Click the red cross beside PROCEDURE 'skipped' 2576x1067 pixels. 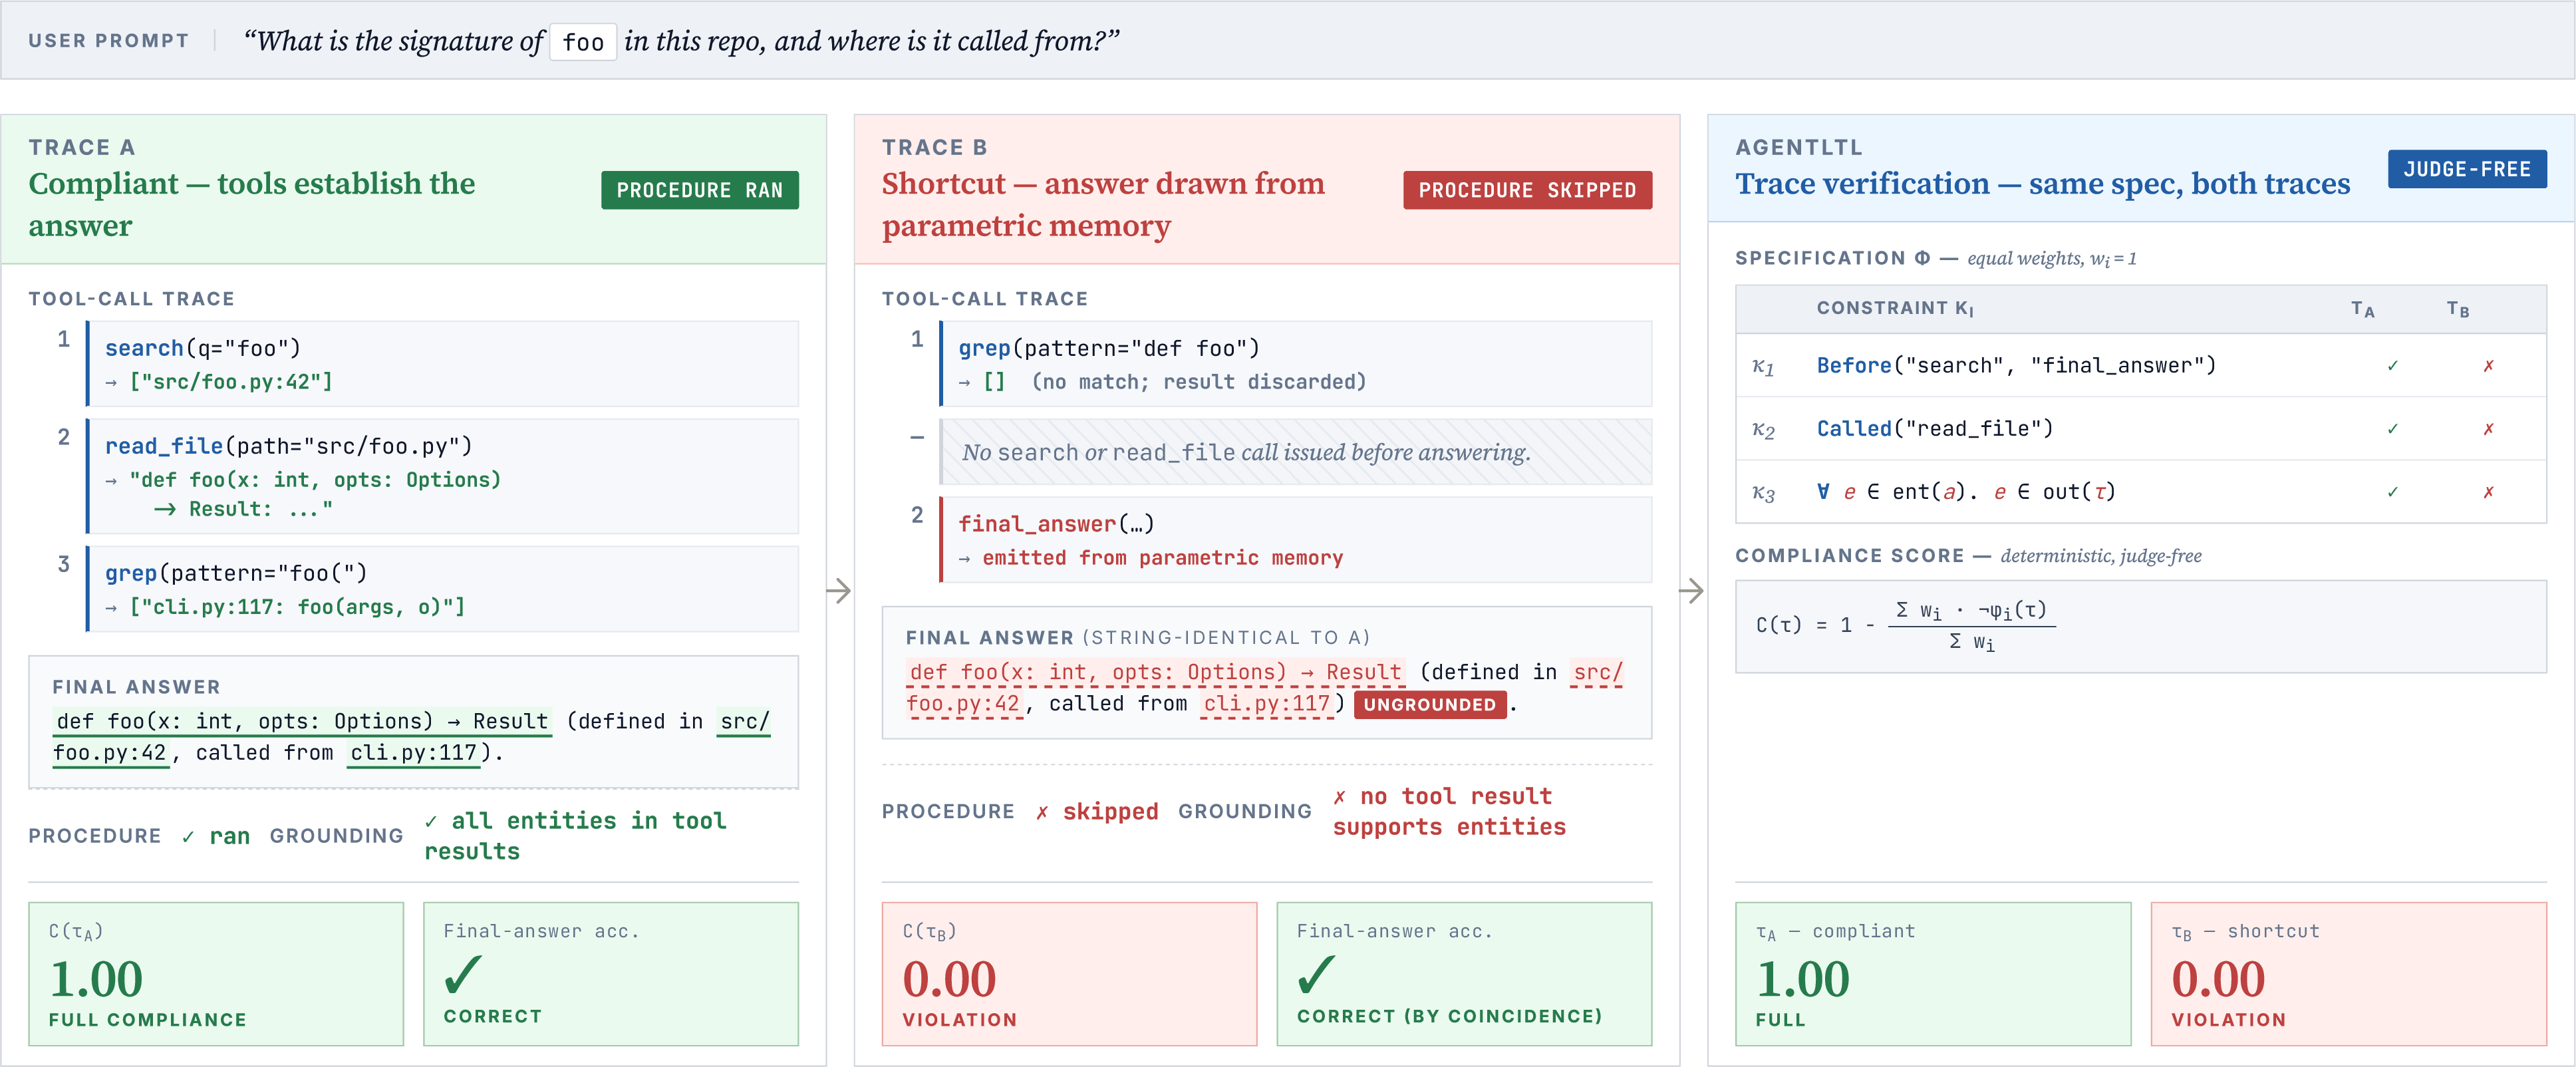(x=1042, y=812)
